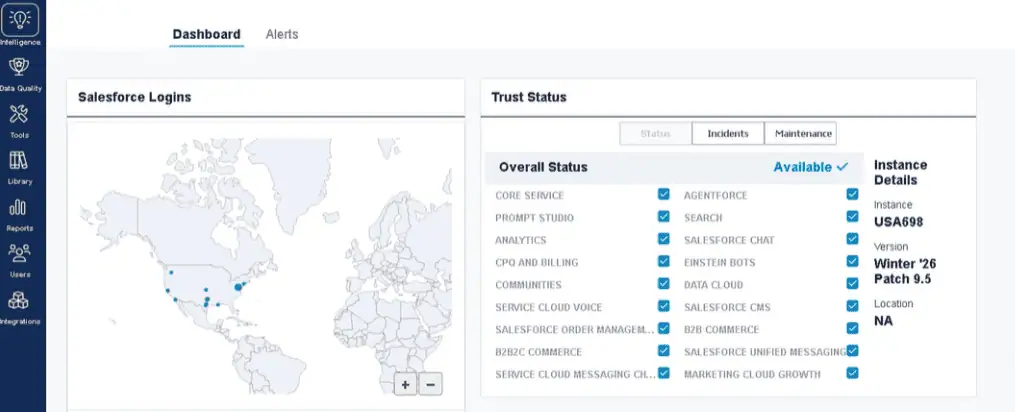Image resolution: width=1015 pixels, height=412 pixels.
Task: Zoom out on the logins map
Action: point(430,384)
